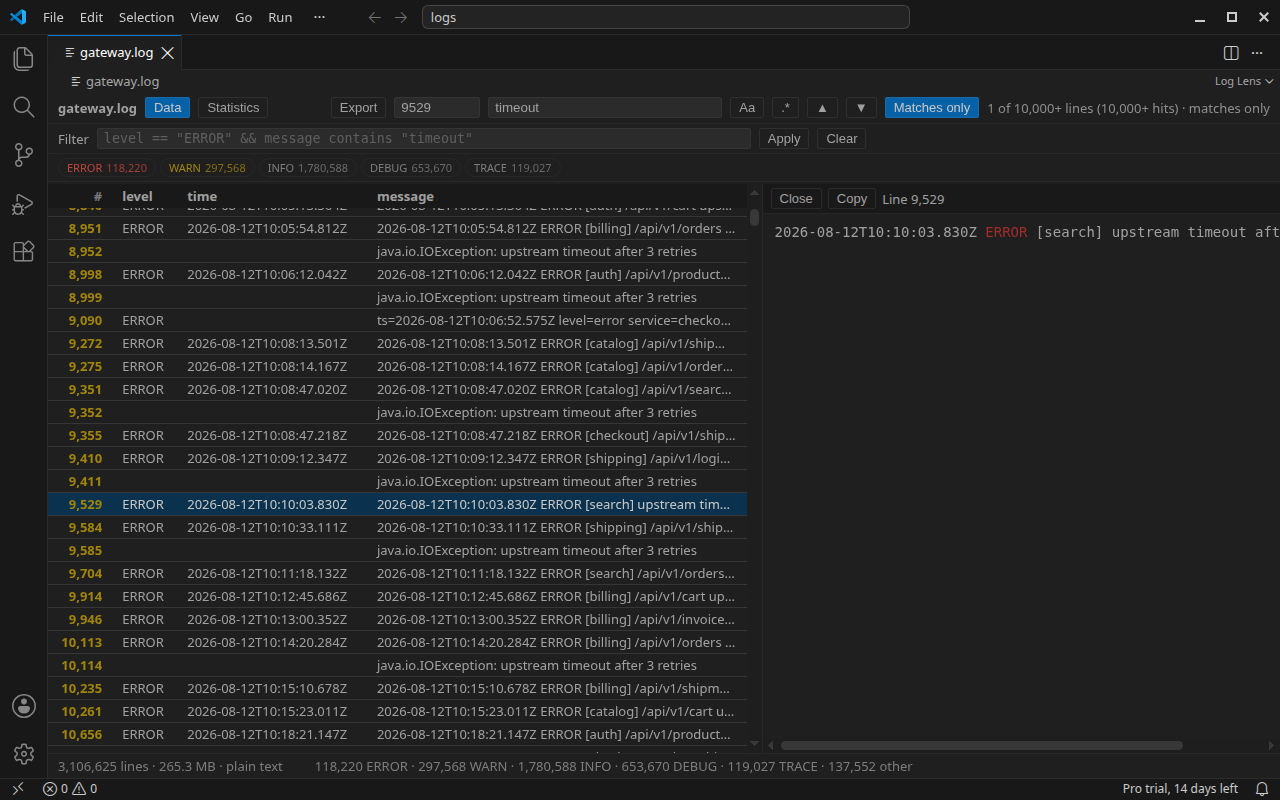Screen dimensions: 1280x800
Task: Copy the line 9,529 details
Action: point(852,199)
